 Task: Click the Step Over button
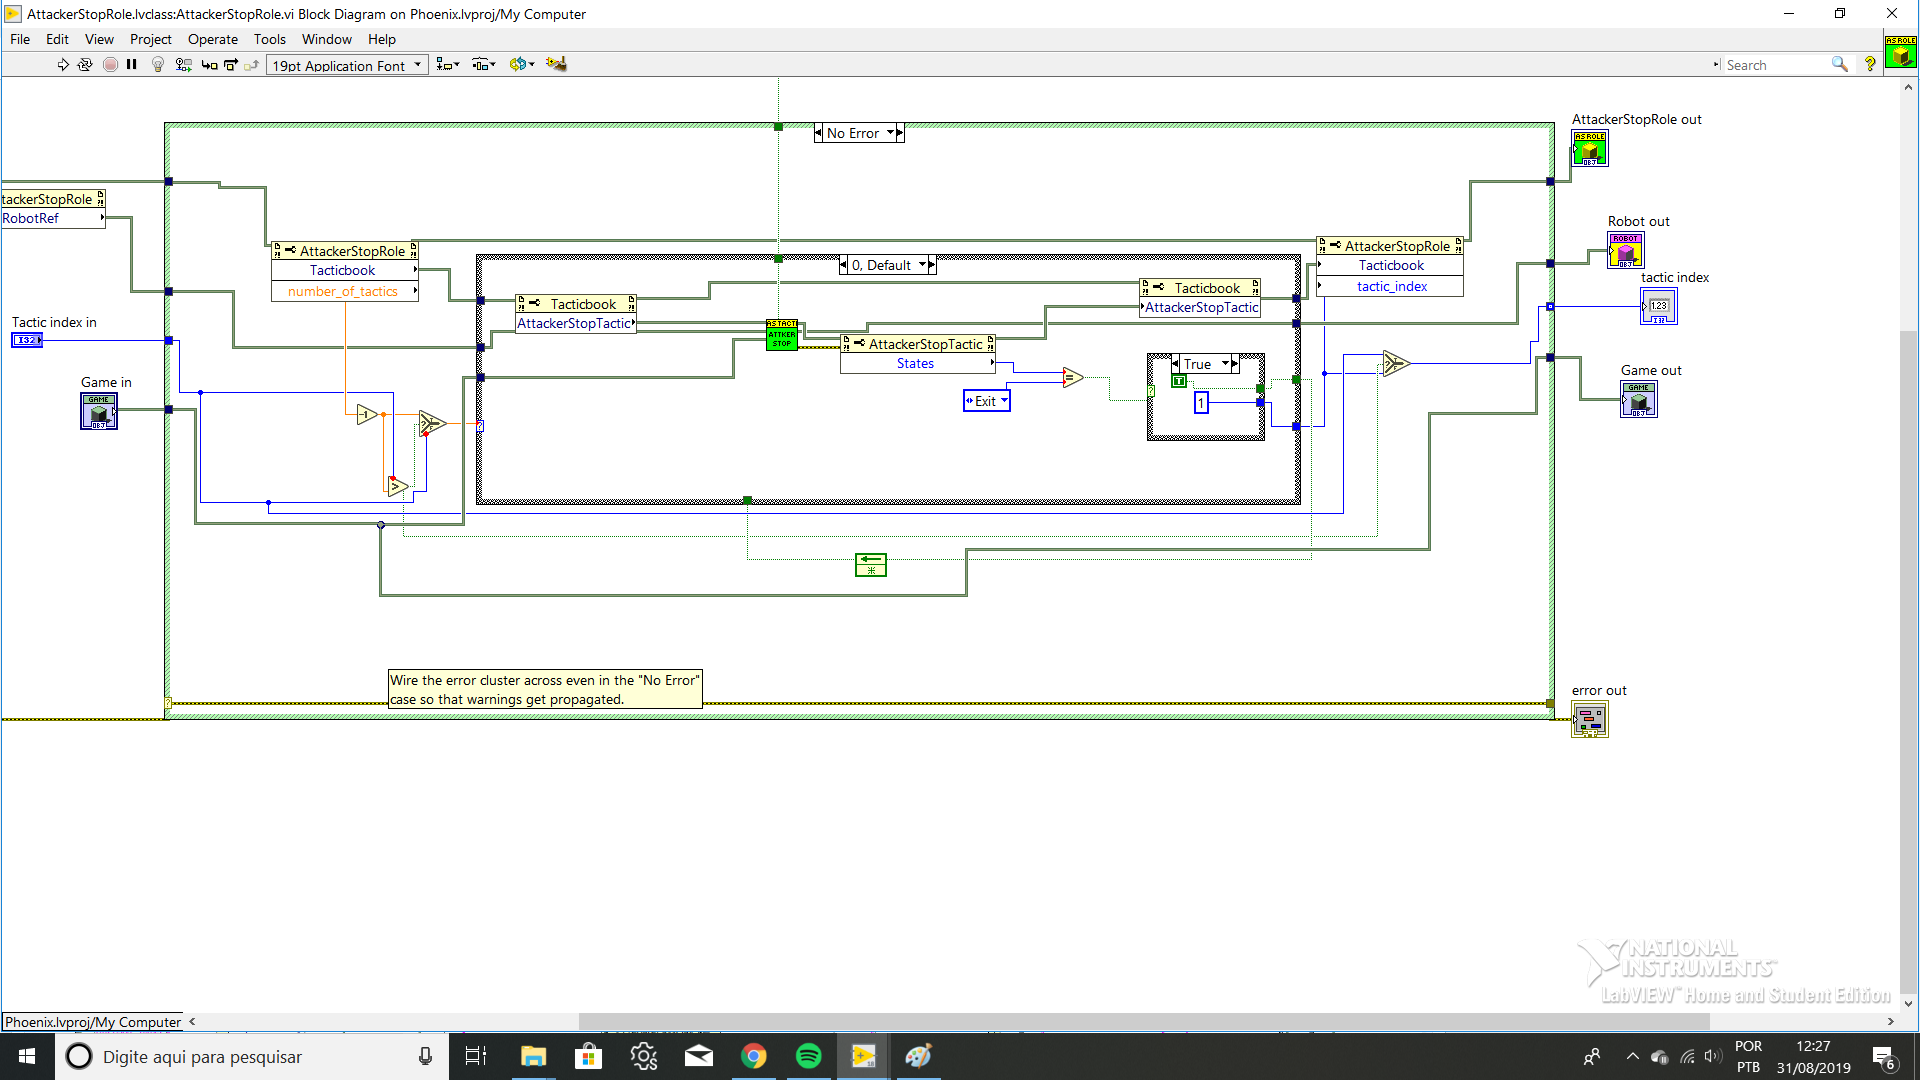pyautogui.click(x=231, y=65)
